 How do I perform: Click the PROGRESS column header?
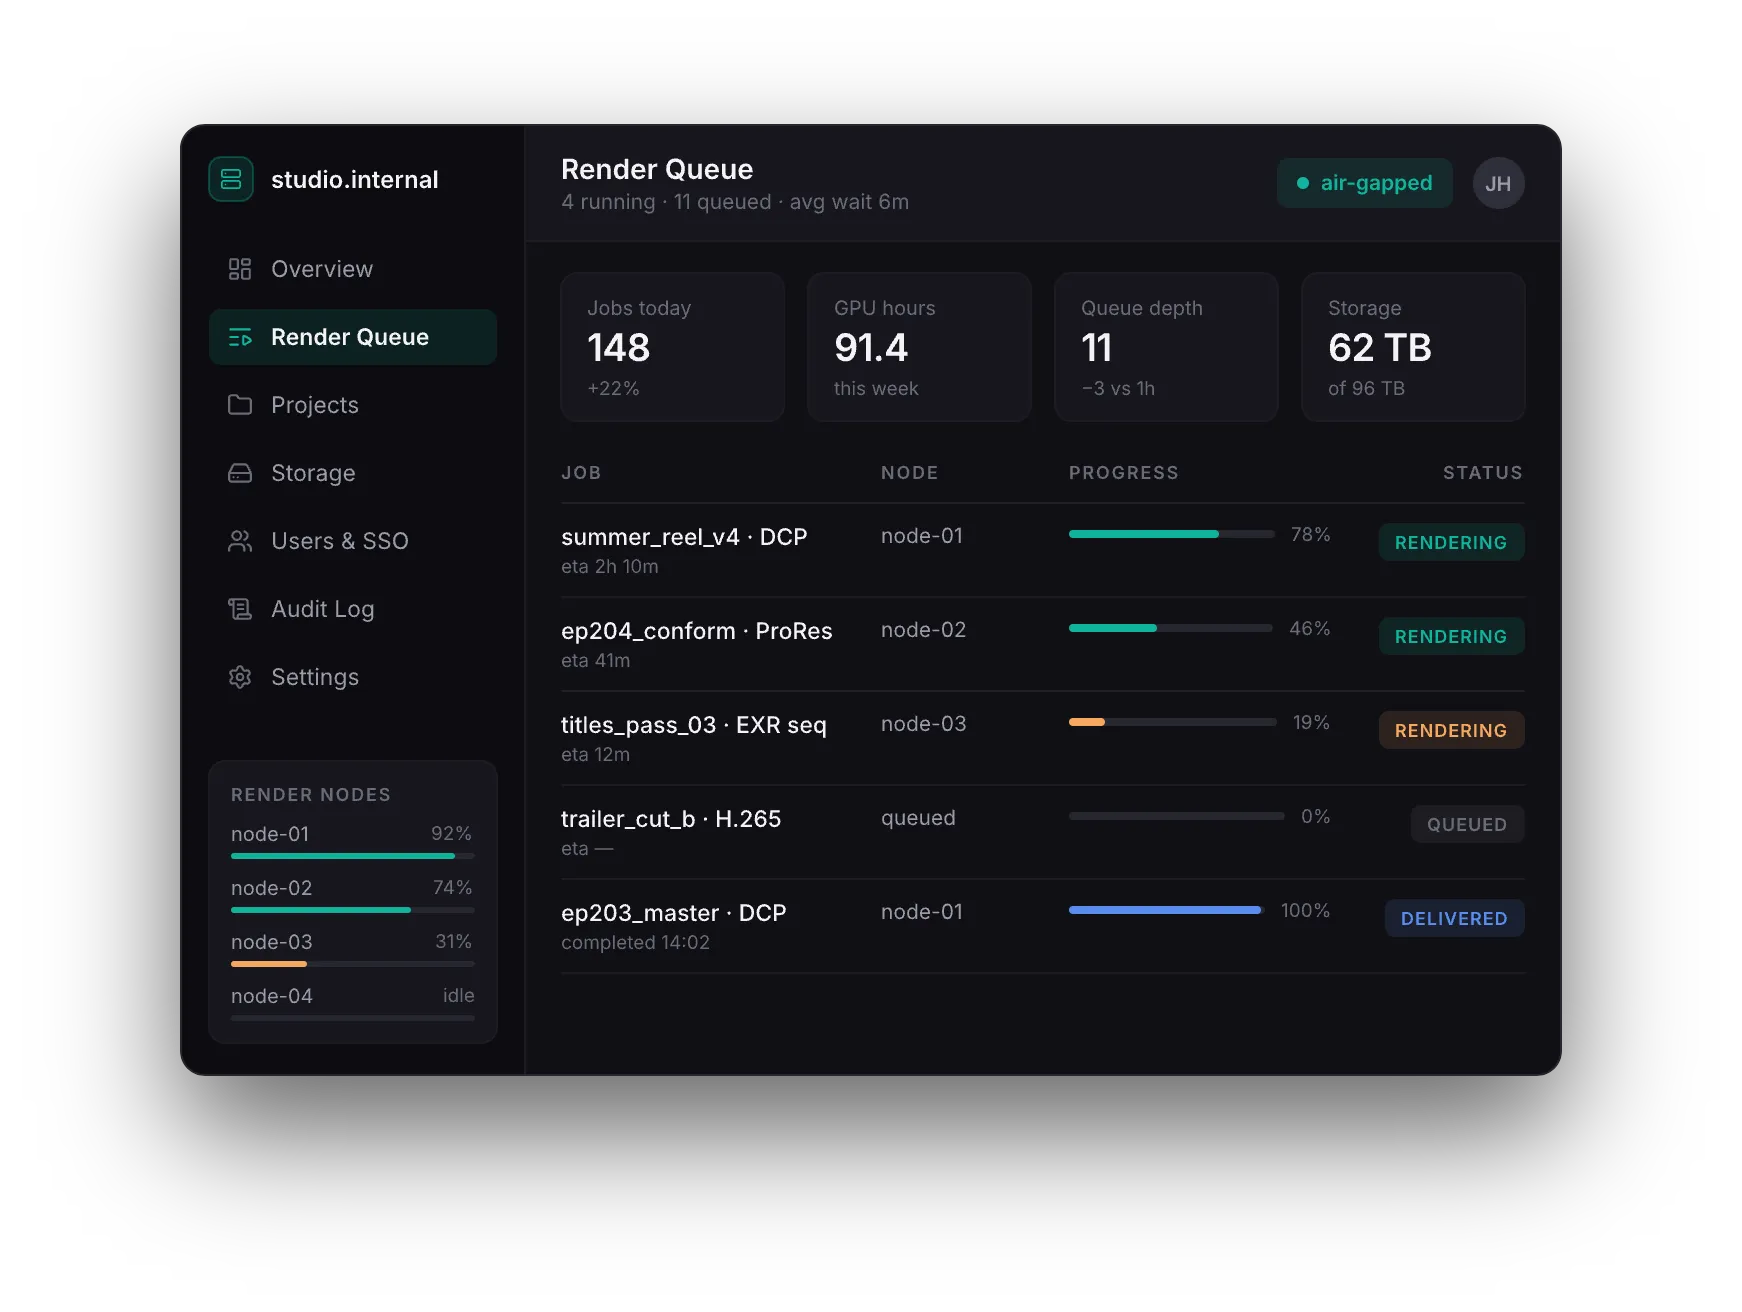(x=1124, y=473)
